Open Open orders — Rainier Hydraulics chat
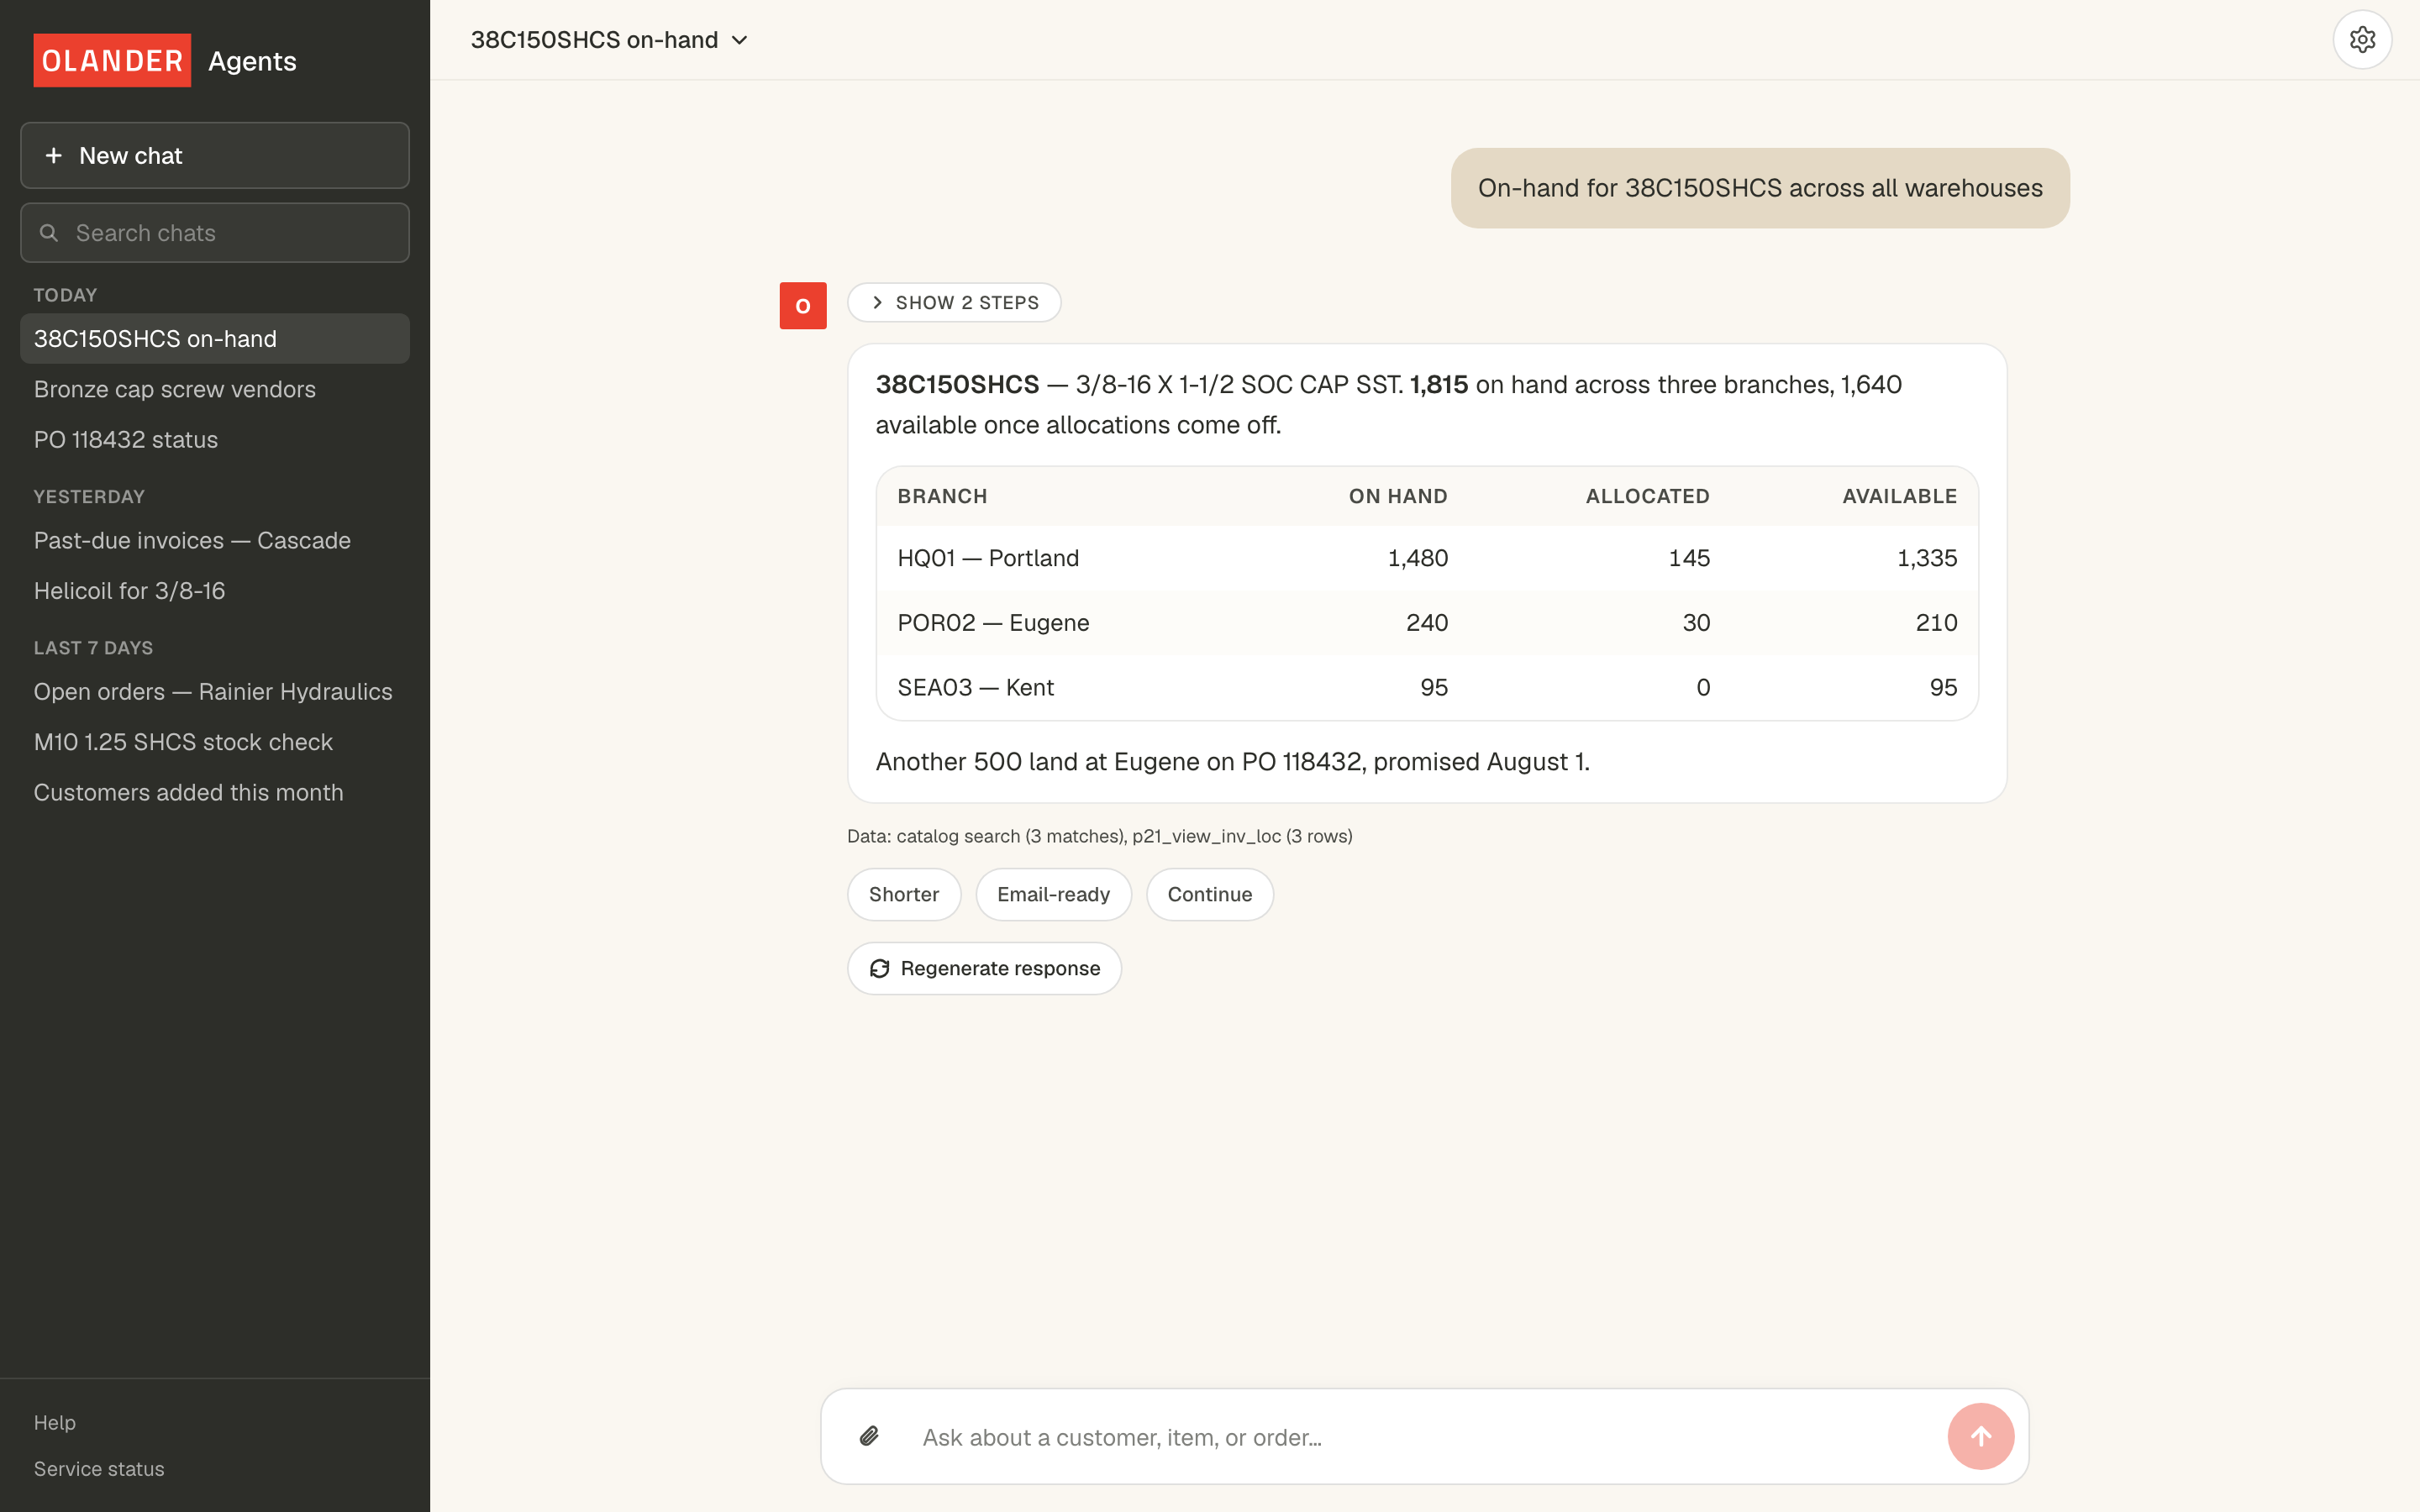 point(215,692)
